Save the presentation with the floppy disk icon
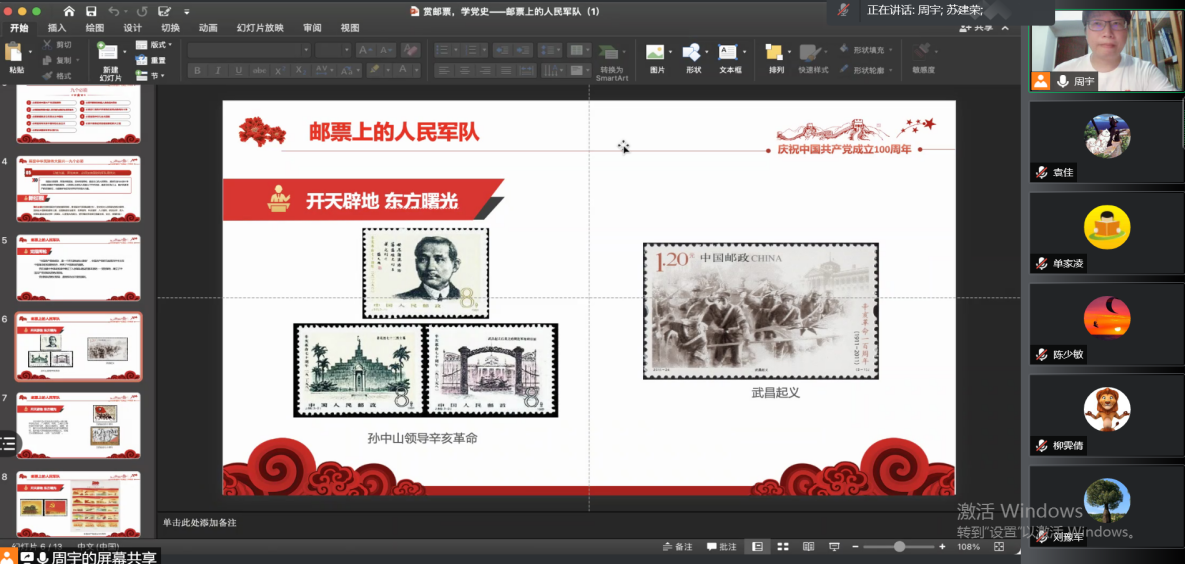Screen dimensions: 1185x564 [x=91, y=11]
